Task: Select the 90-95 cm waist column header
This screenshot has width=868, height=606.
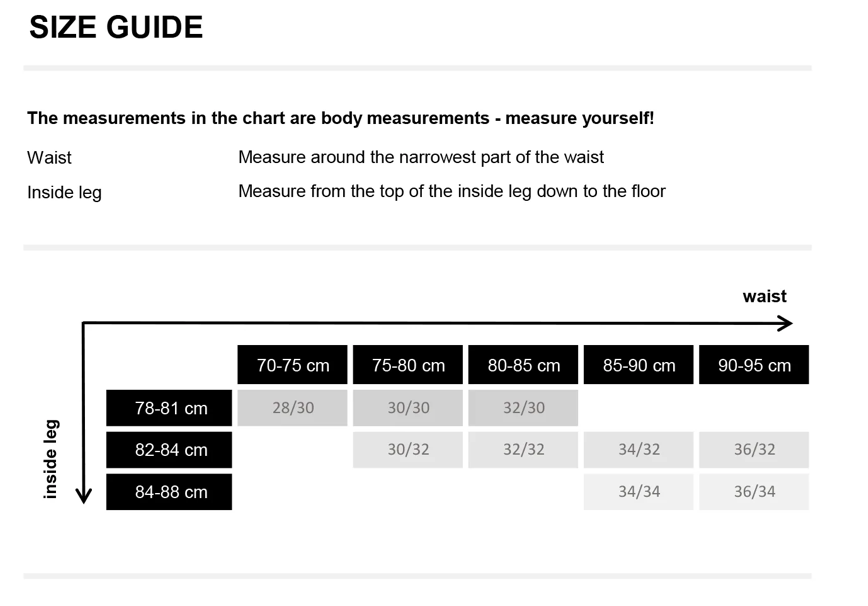Action: (754, 365)
